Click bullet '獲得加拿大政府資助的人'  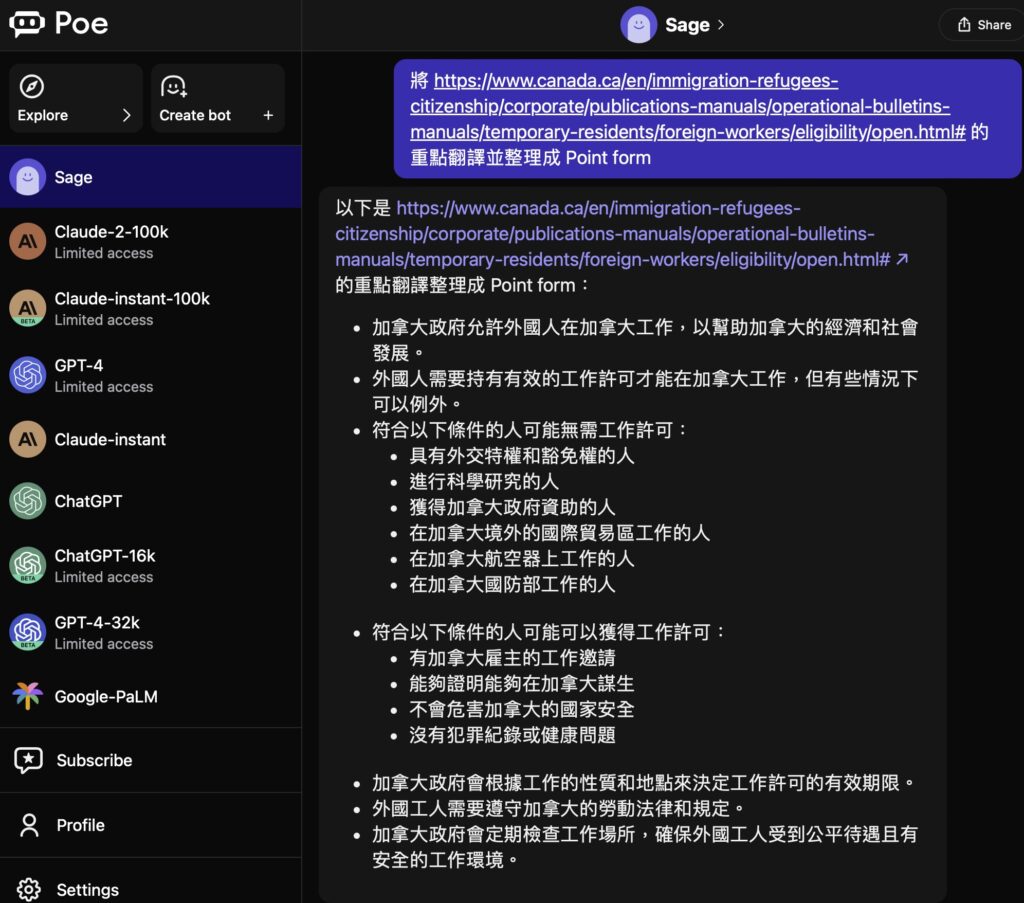click(x=512, y=507)
